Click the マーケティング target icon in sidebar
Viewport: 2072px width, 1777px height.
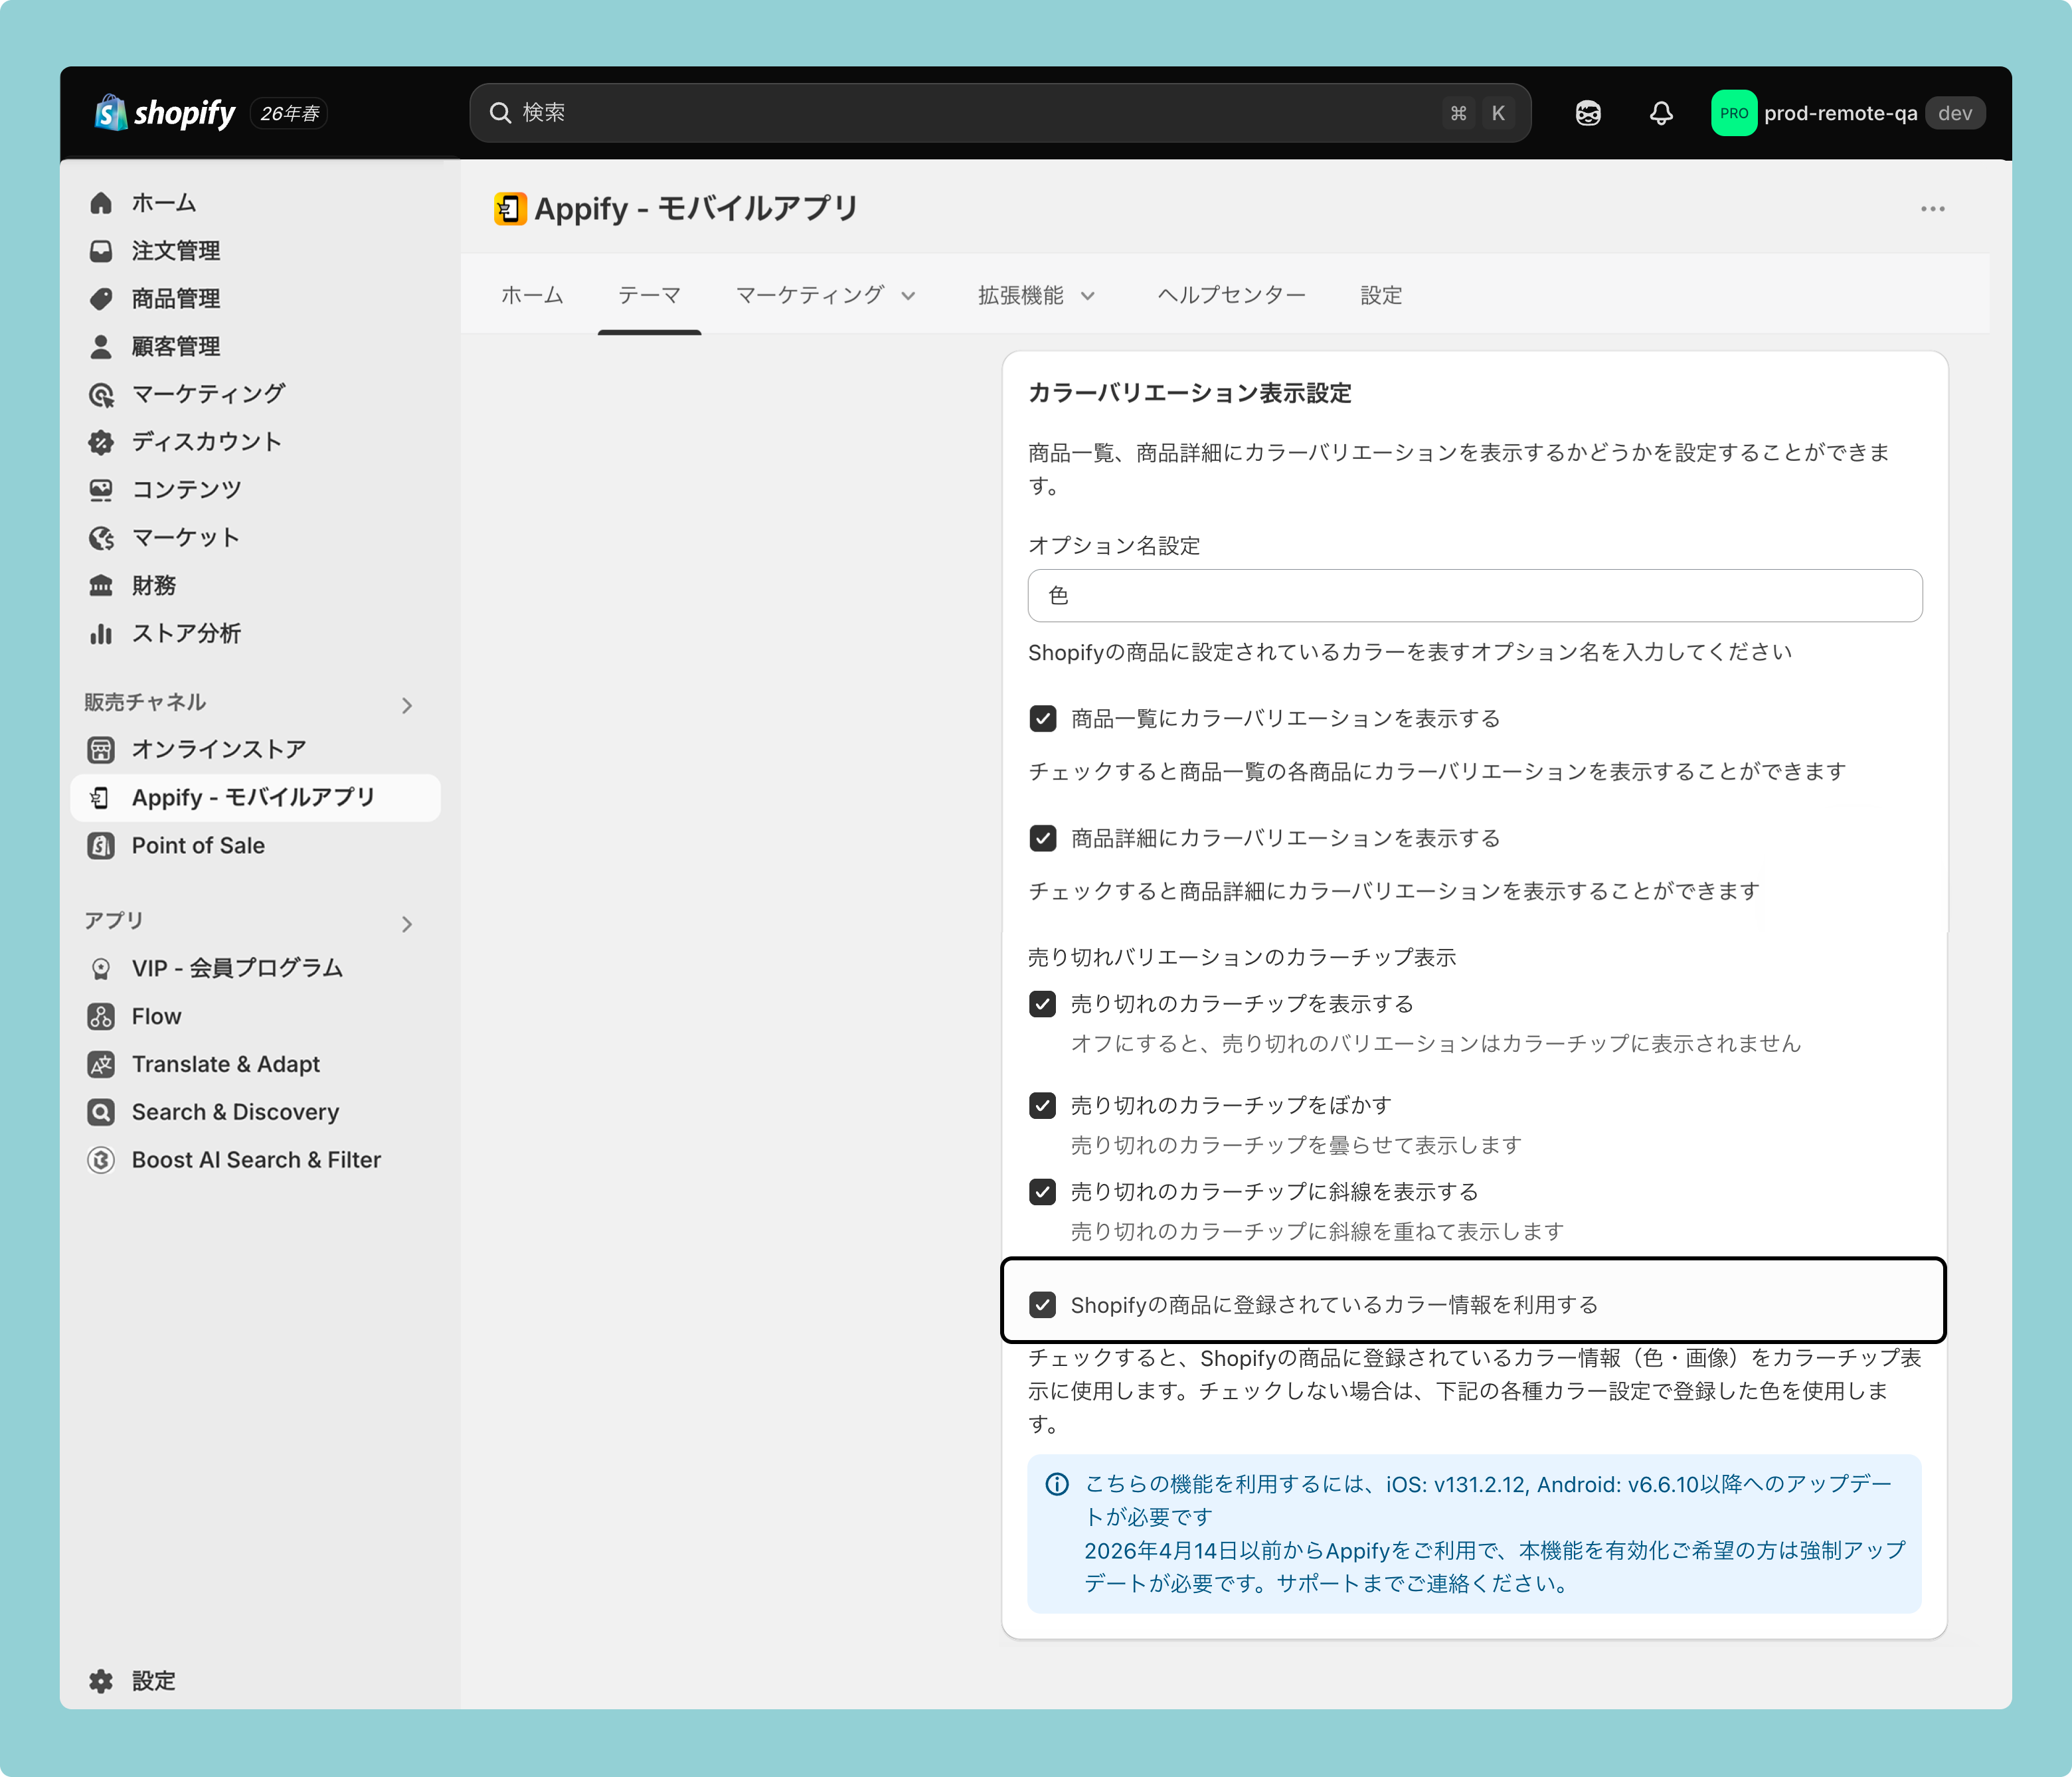click(101, 394)
